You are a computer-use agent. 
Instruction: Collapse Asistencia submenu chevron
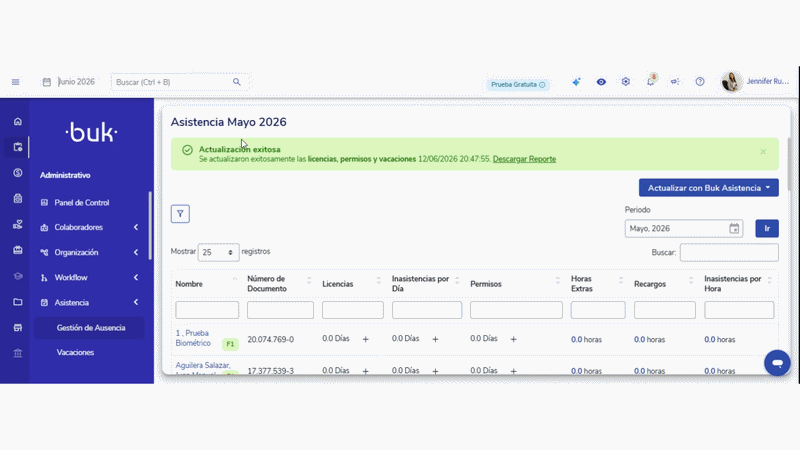coord(136,303)
